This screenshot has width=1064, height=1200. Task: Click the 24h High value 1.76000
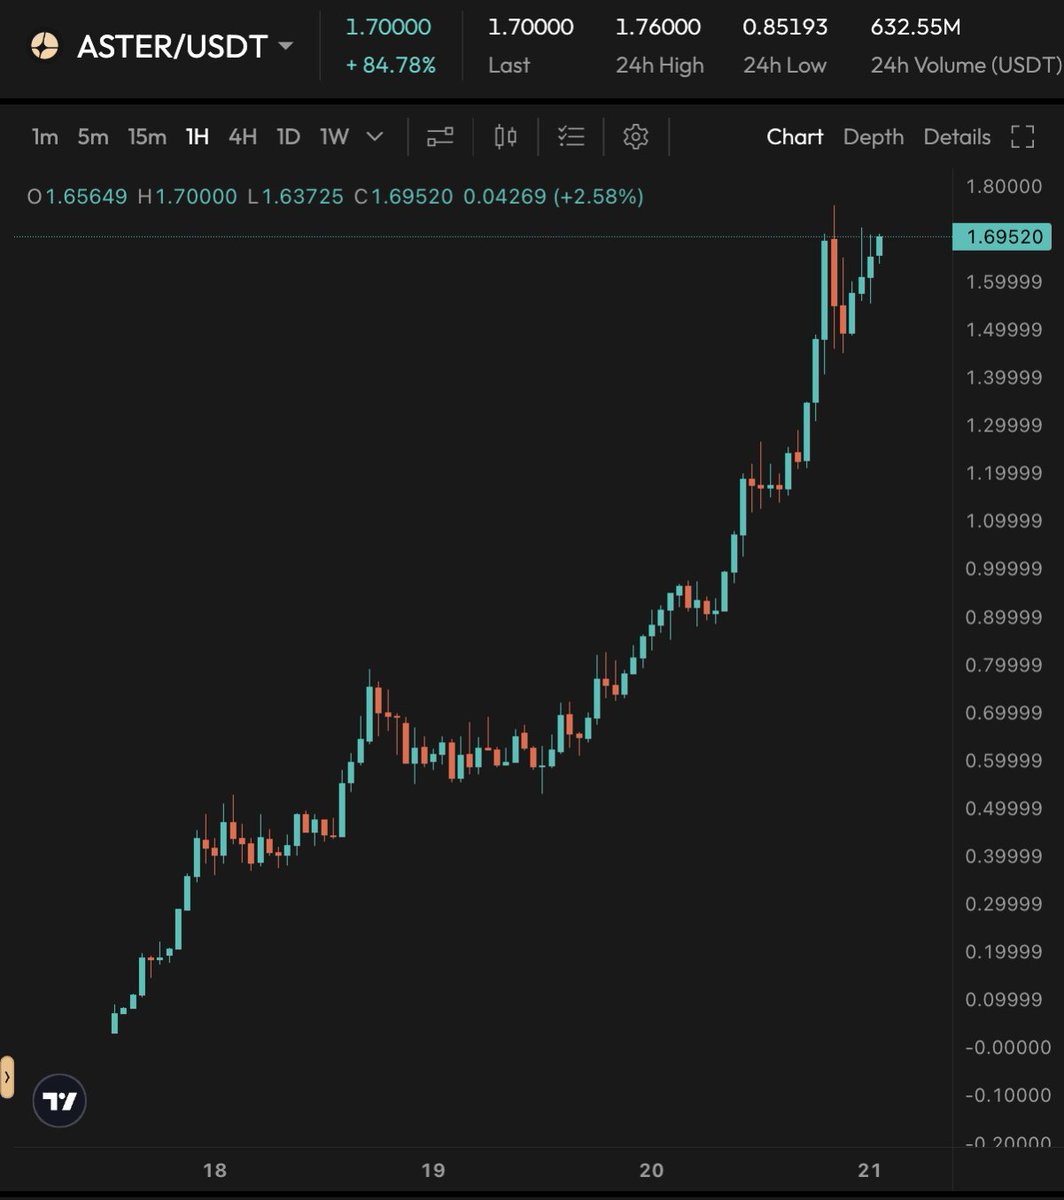(x=658, y=27)
